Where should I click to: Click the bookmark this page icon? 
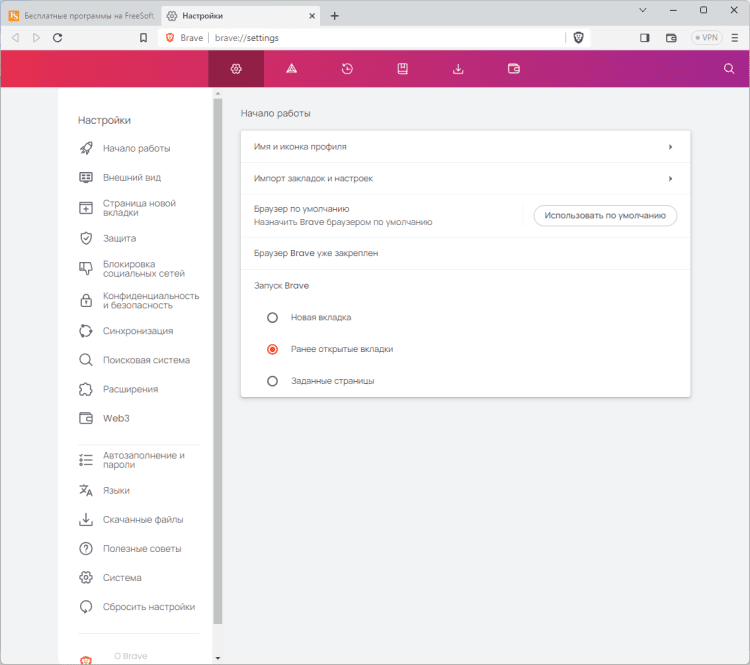(143, 38)
